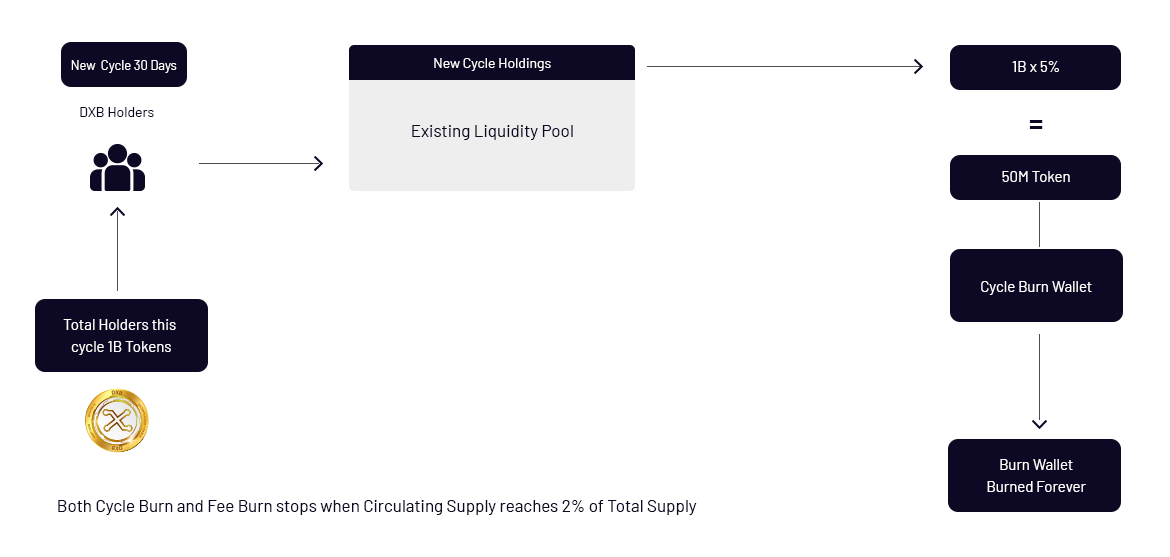Click the upward arrow below DXB Holders
1170x557 pixels.
point(117,249)
